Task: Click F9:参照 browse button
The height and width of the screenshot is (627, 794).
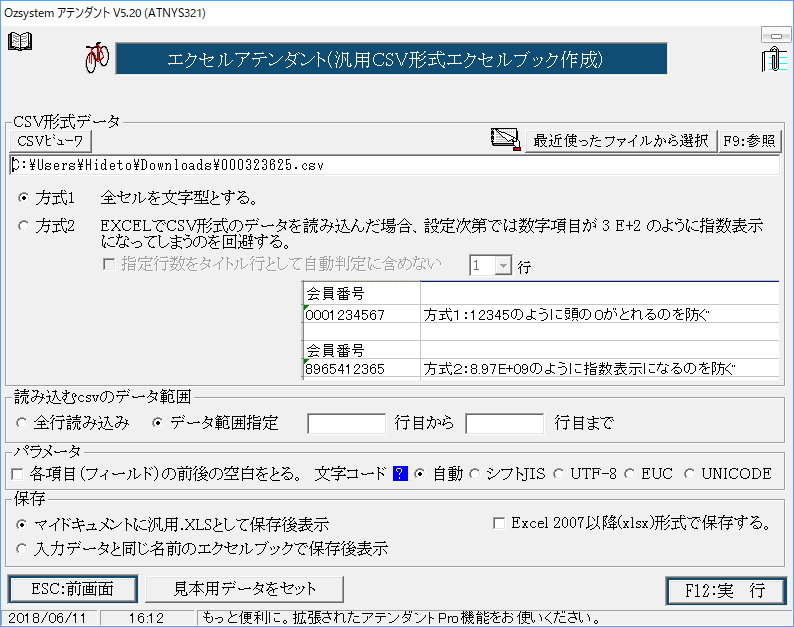Action: (x=749, y=141)
